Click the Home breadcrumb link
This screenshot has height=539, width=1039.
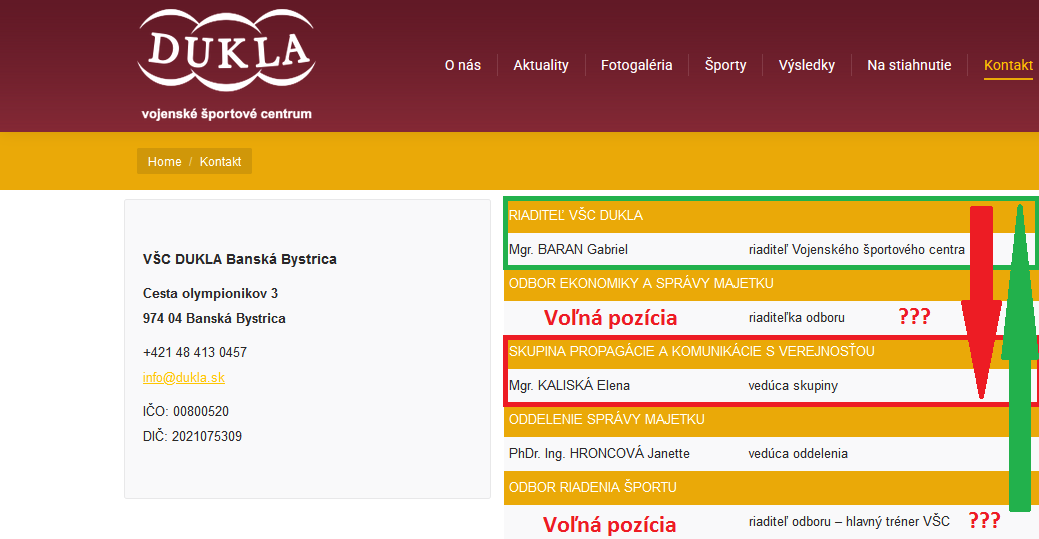click(164, 161)
